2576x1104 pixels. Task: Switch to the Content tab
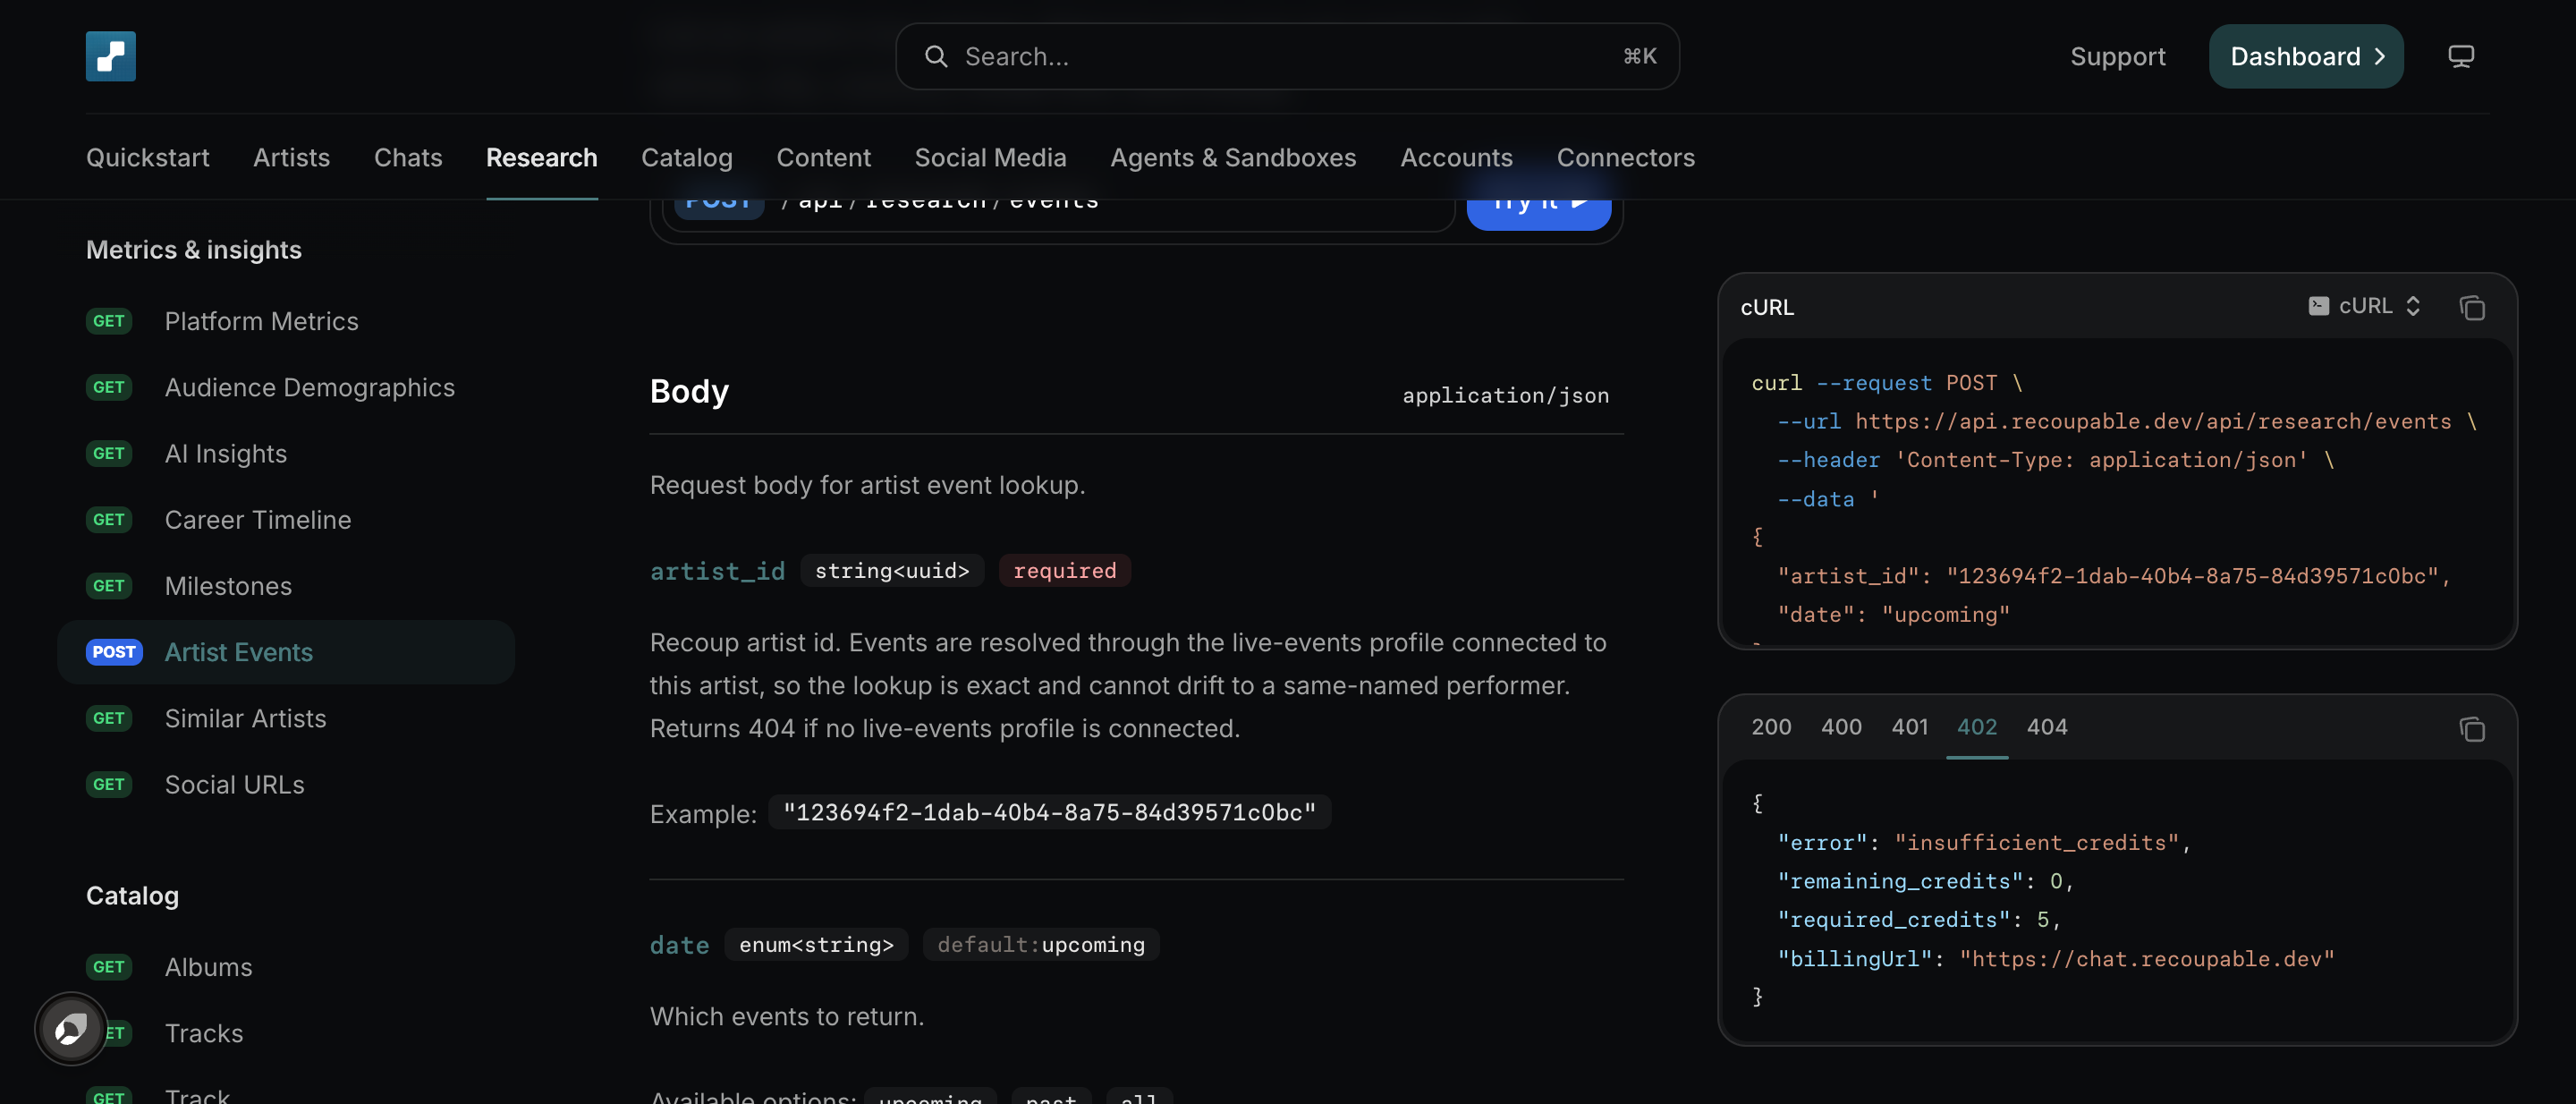(824, 157)
